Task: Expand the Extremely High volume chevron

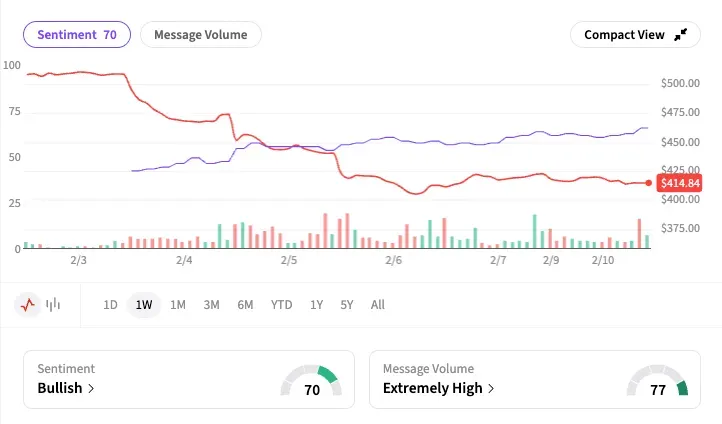Action: click(491, 388)
